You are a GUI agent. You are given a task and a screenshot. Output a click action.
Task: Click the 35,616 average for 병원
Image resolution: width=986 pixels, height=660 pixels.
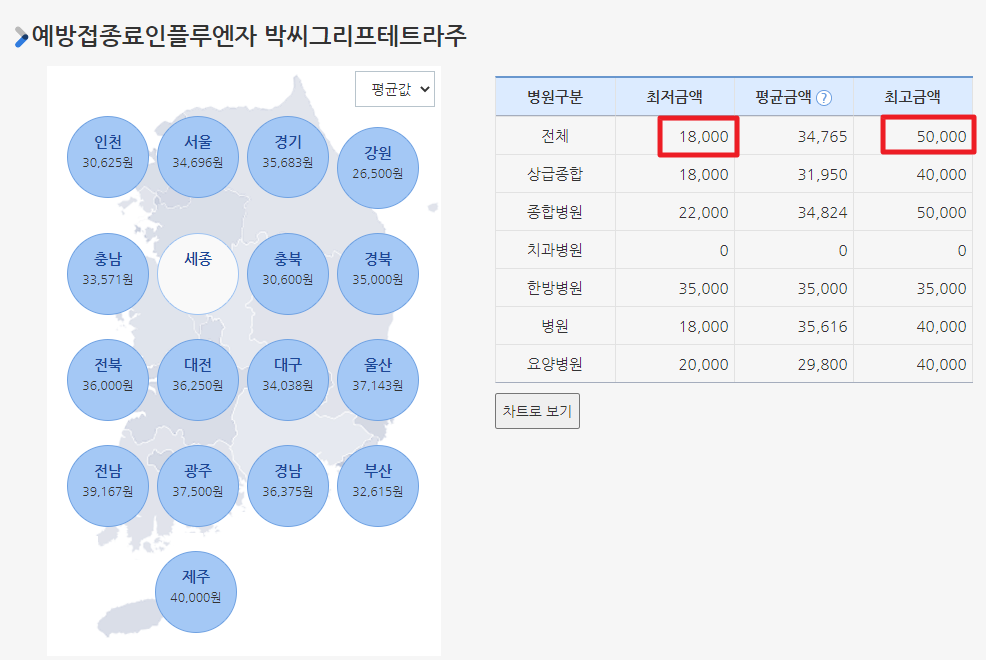[823, 327]
